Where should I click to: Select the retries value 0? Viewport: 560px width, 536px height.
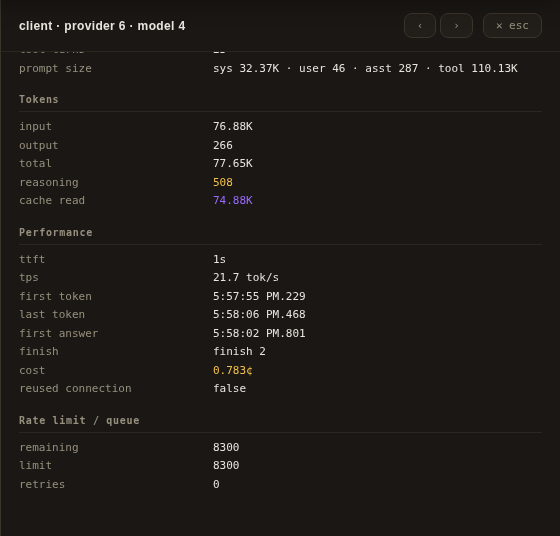click(x=216, y=484)
